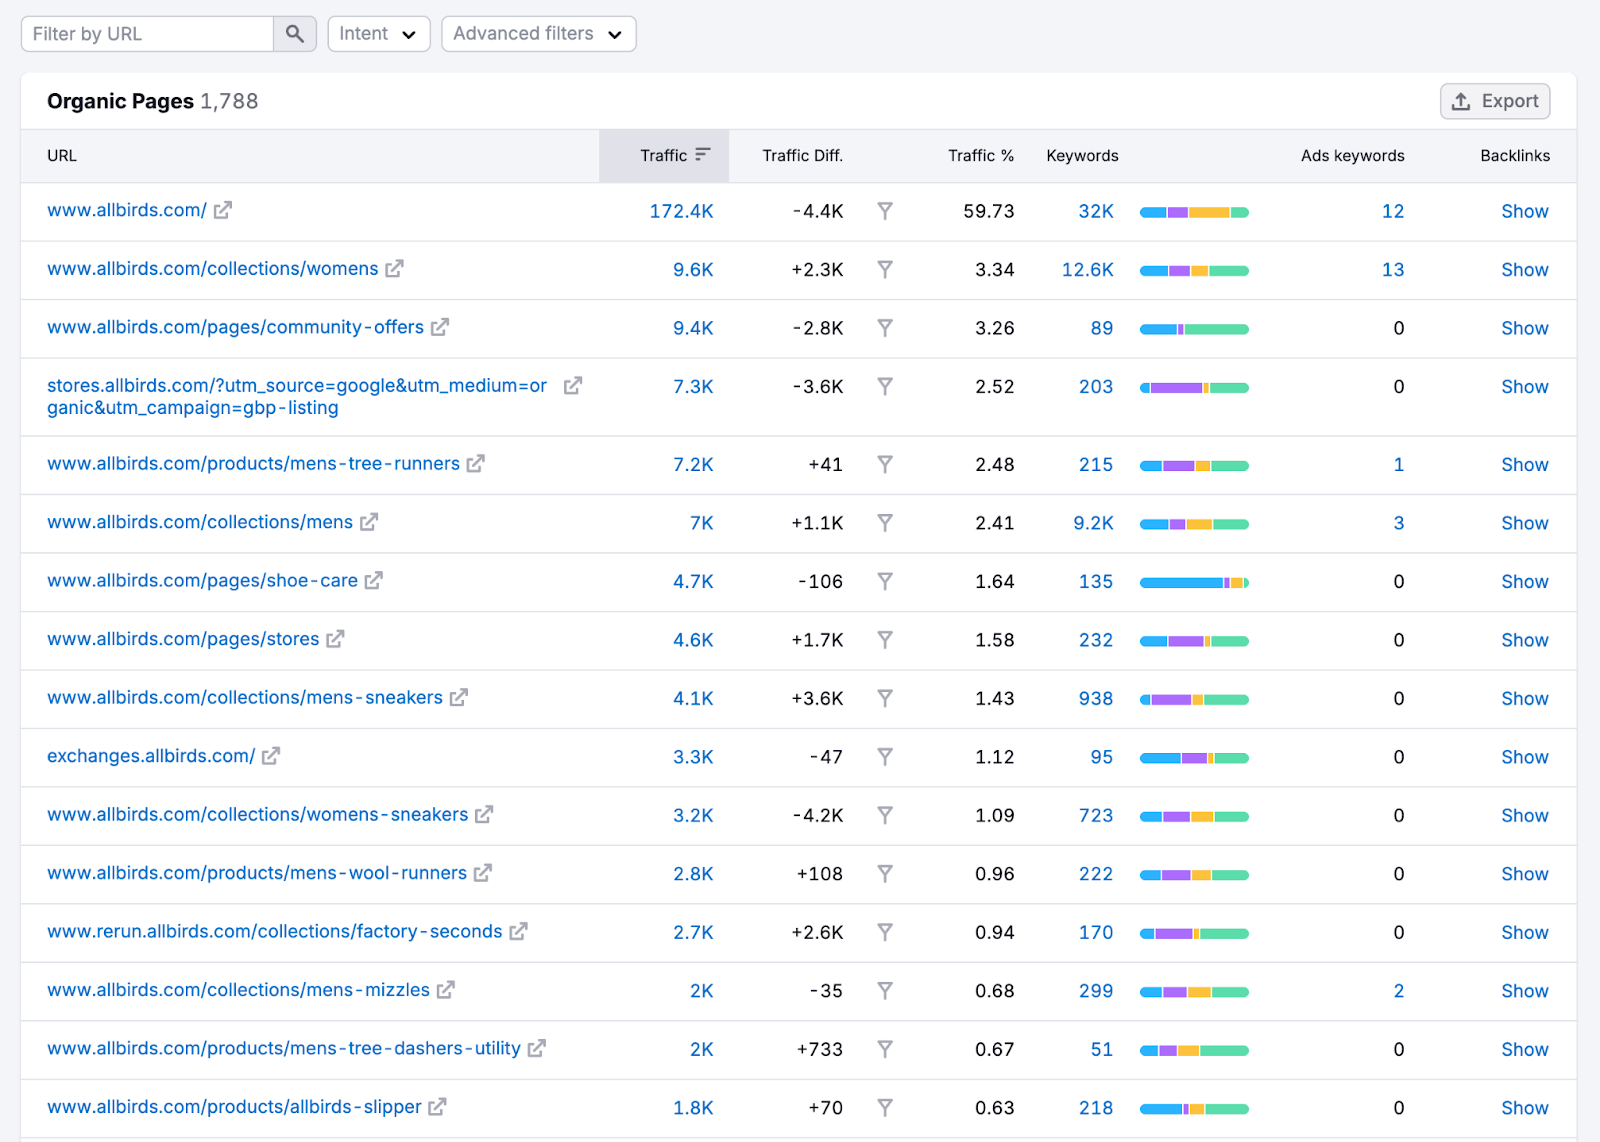Click the external link icon beside factory-seconds

[519, 931]
